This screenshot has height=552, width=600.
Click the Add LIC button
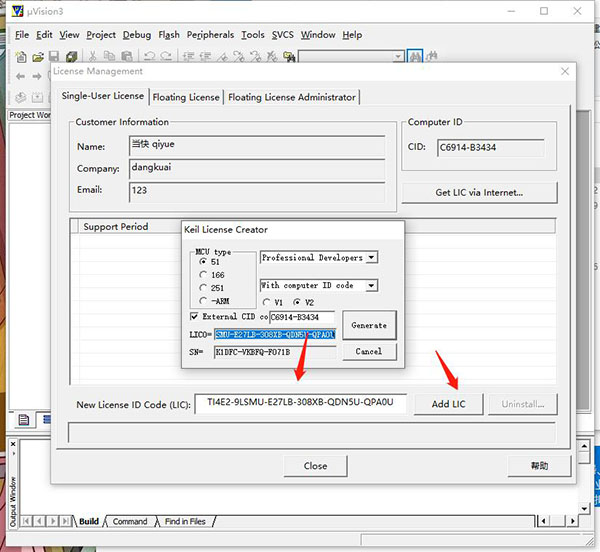click(x=448, y=404)
